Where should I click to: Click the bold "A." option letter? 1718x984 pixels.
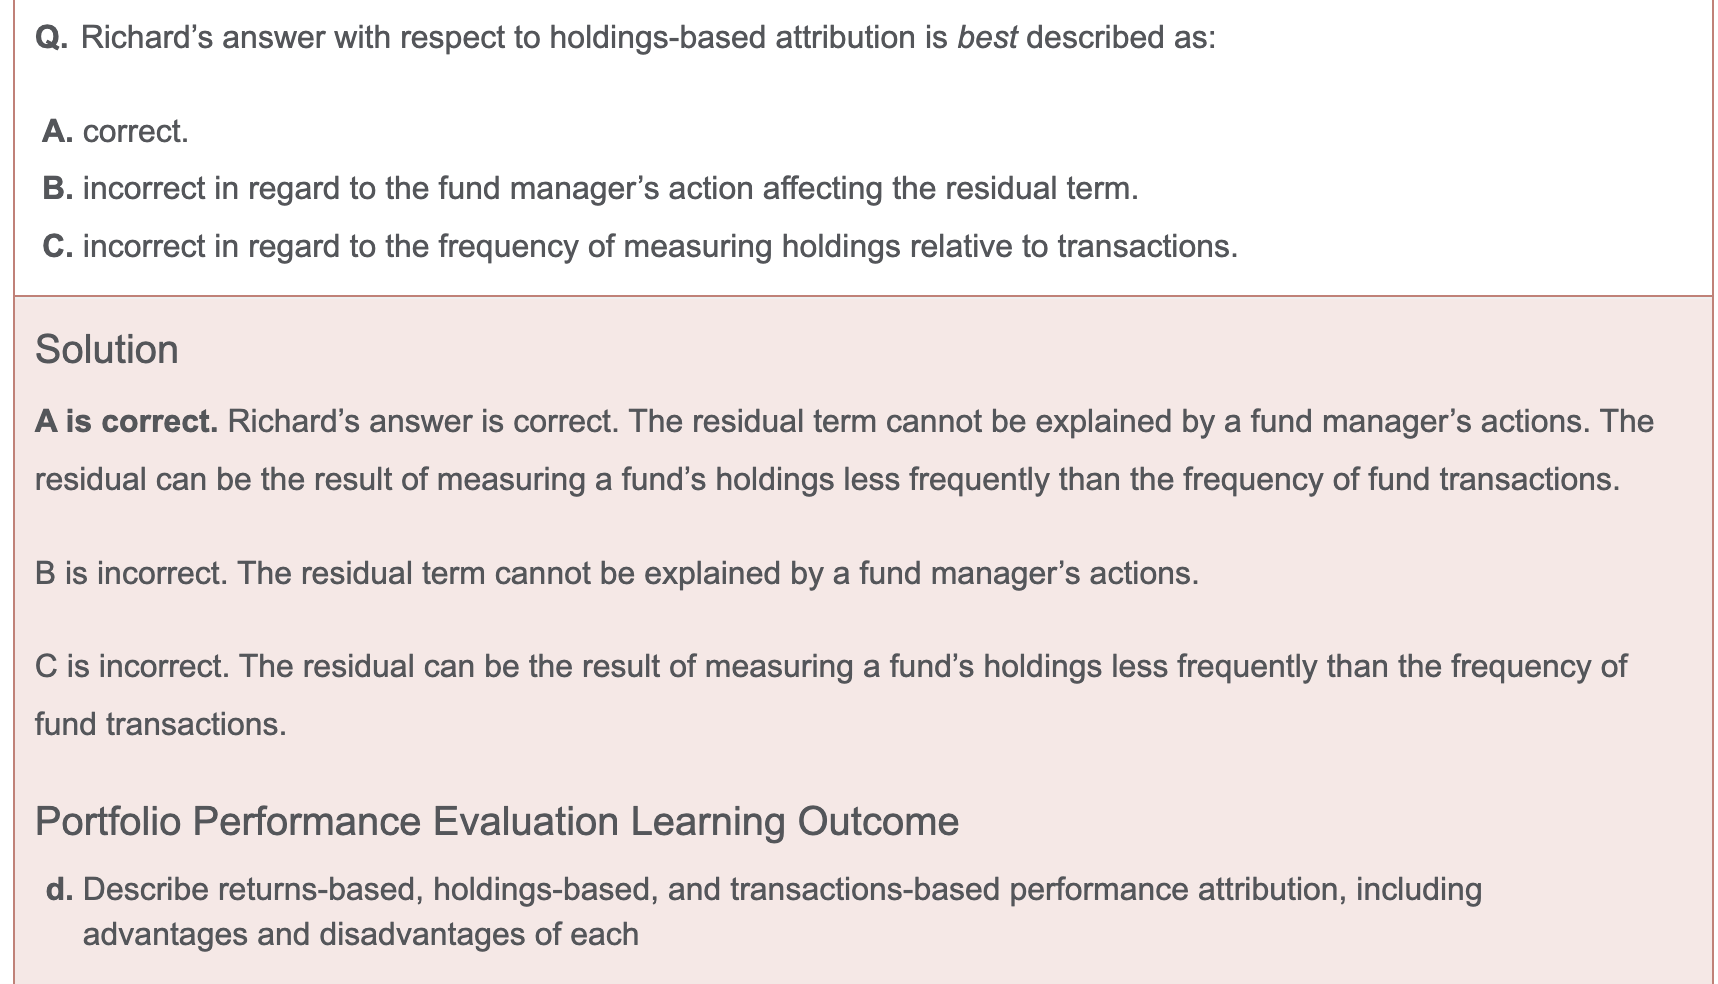coord(57,131)
